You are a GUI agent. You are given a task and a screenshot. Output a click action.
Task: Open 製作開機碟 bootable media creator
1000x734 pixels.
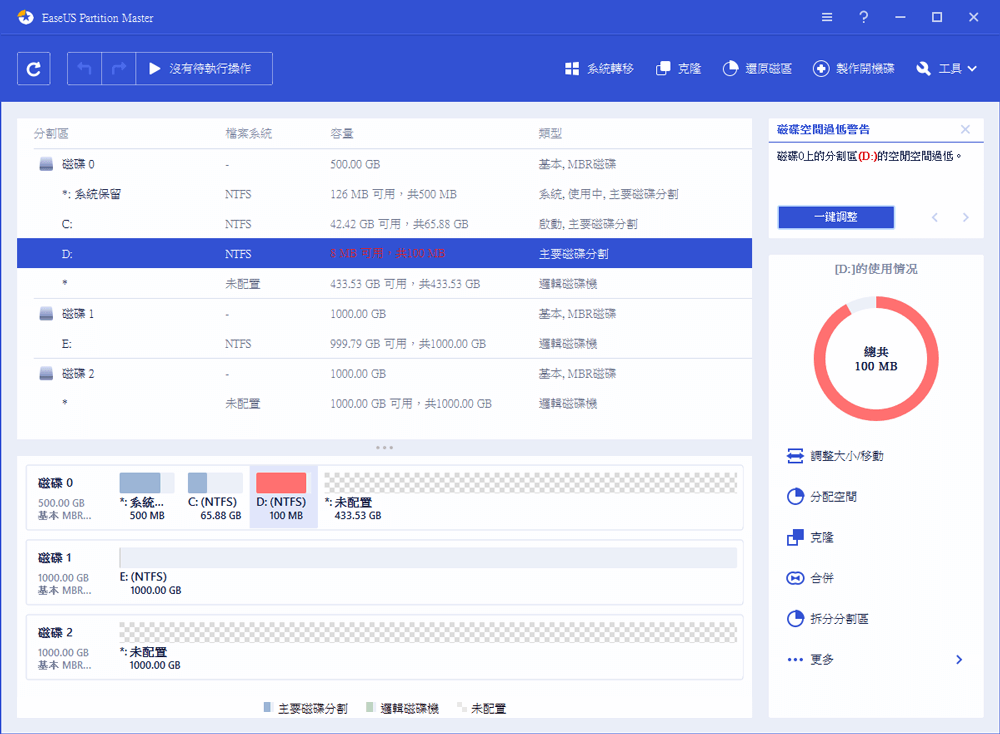(853, 68)
